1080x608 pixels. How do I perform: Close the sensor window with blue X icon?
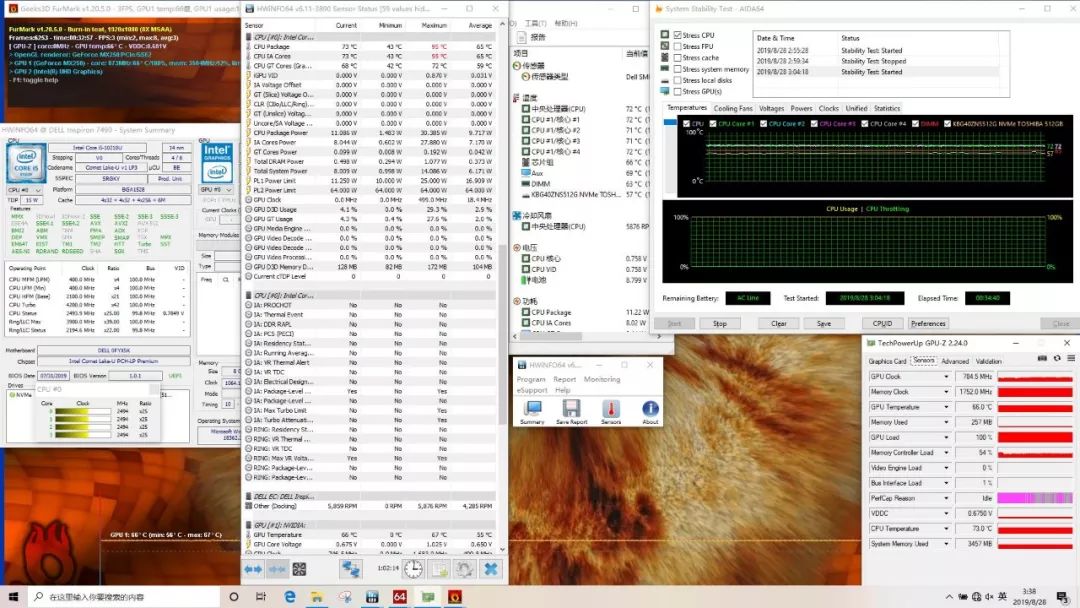point(491,569)
